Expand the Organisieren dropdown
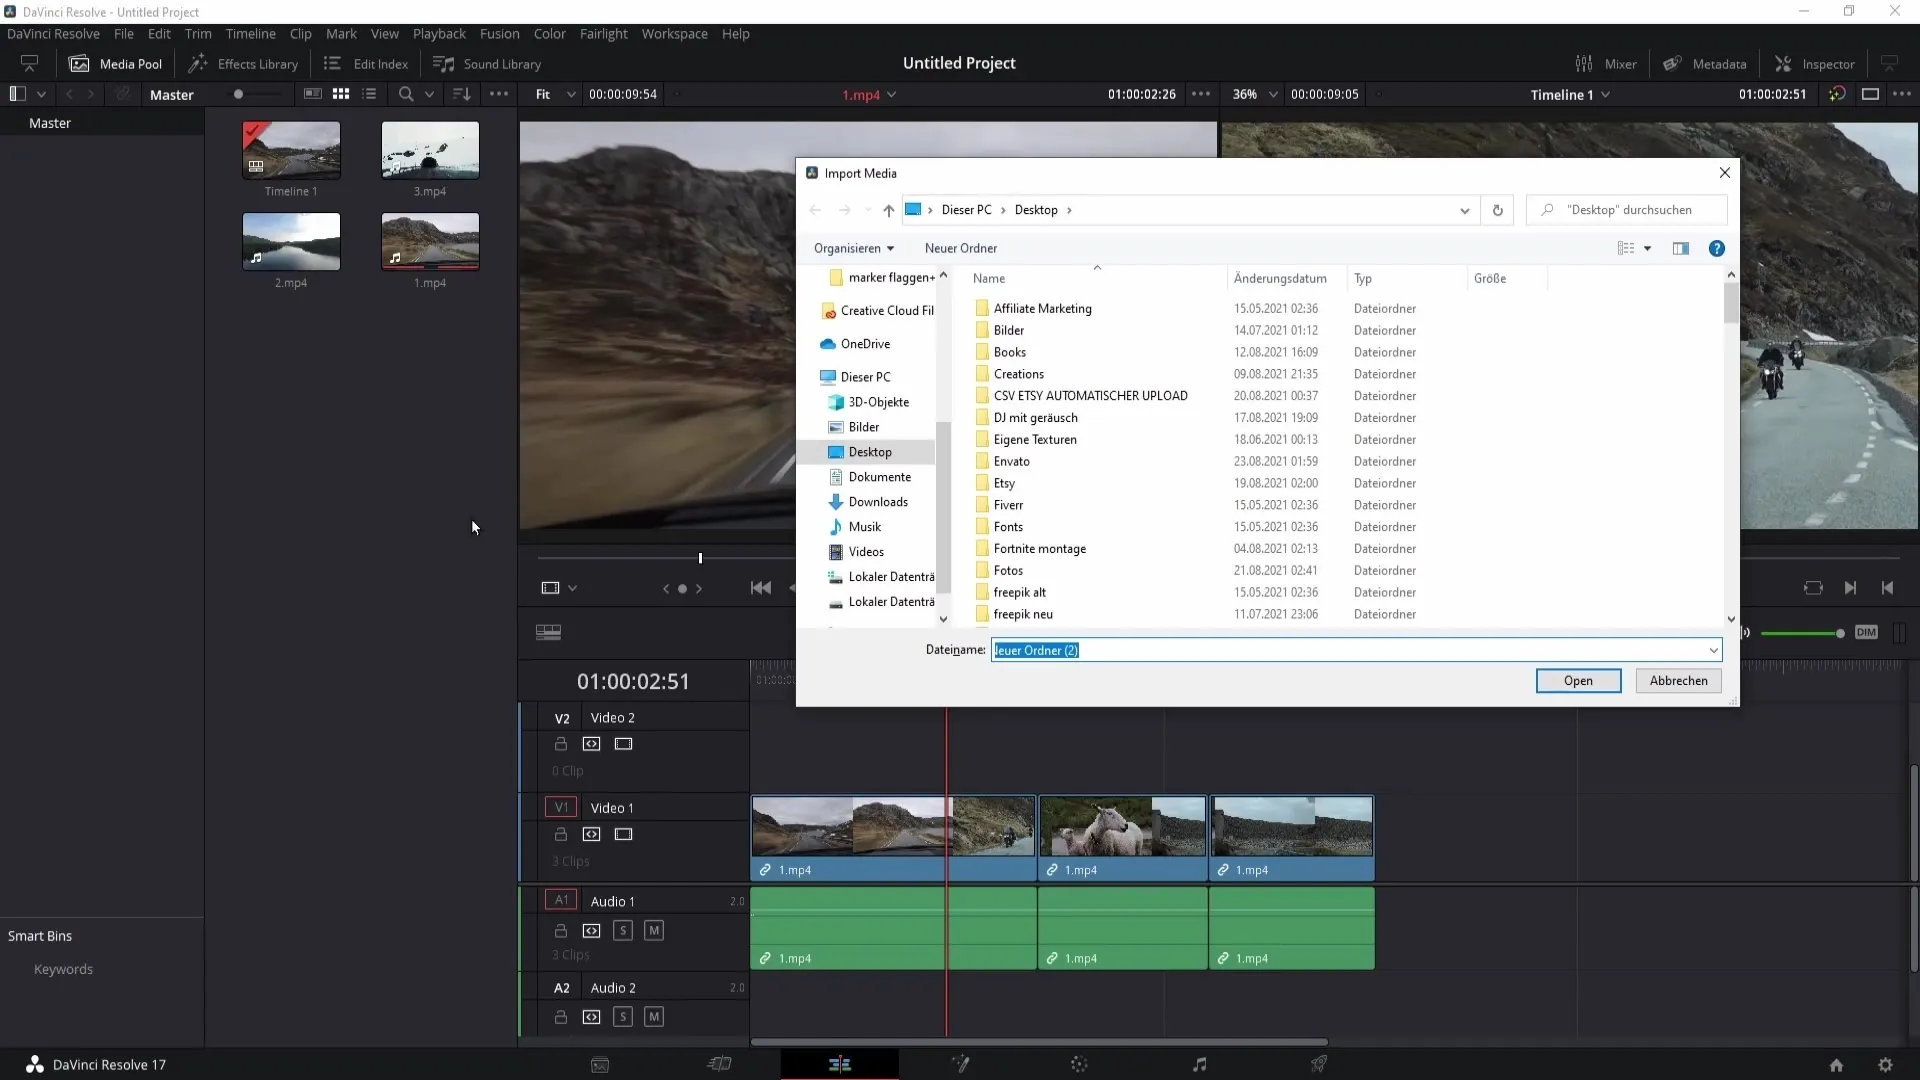 853,248
